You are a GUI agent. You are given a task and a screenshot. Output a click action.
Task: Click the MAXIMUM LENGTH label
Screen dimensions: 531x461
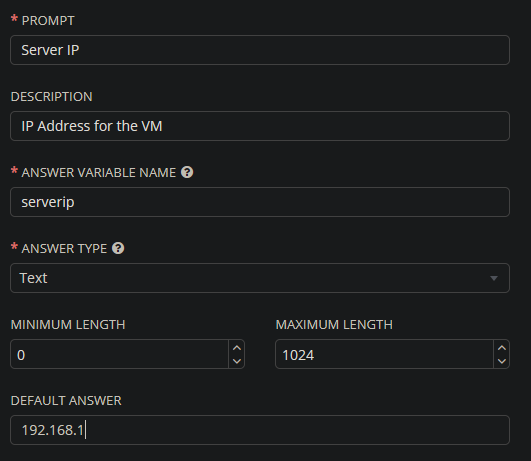pos(334,324)
